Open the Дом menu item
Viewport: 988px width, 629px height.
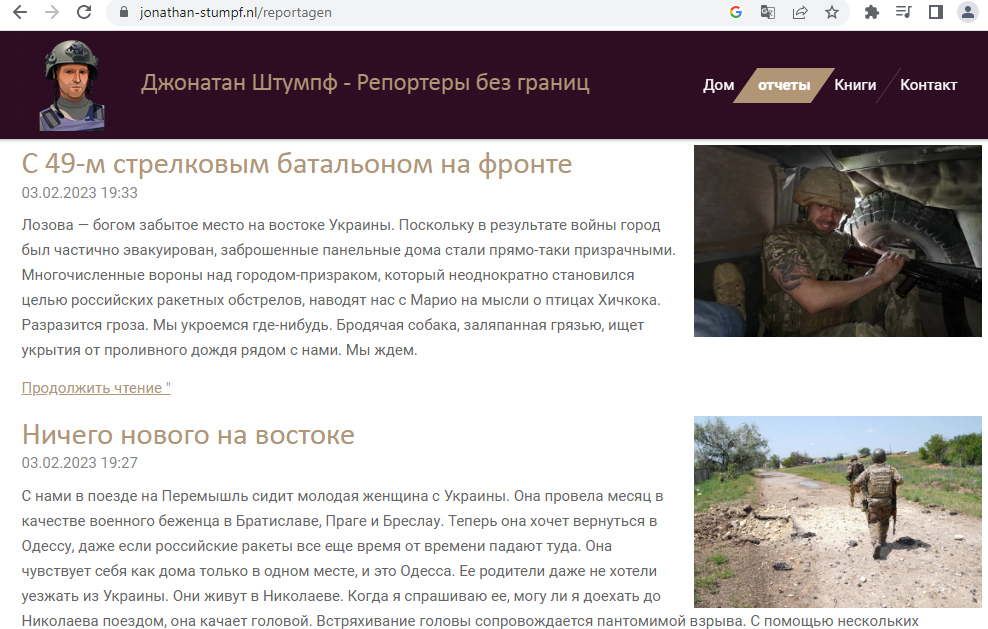click(x=718, y=85)
